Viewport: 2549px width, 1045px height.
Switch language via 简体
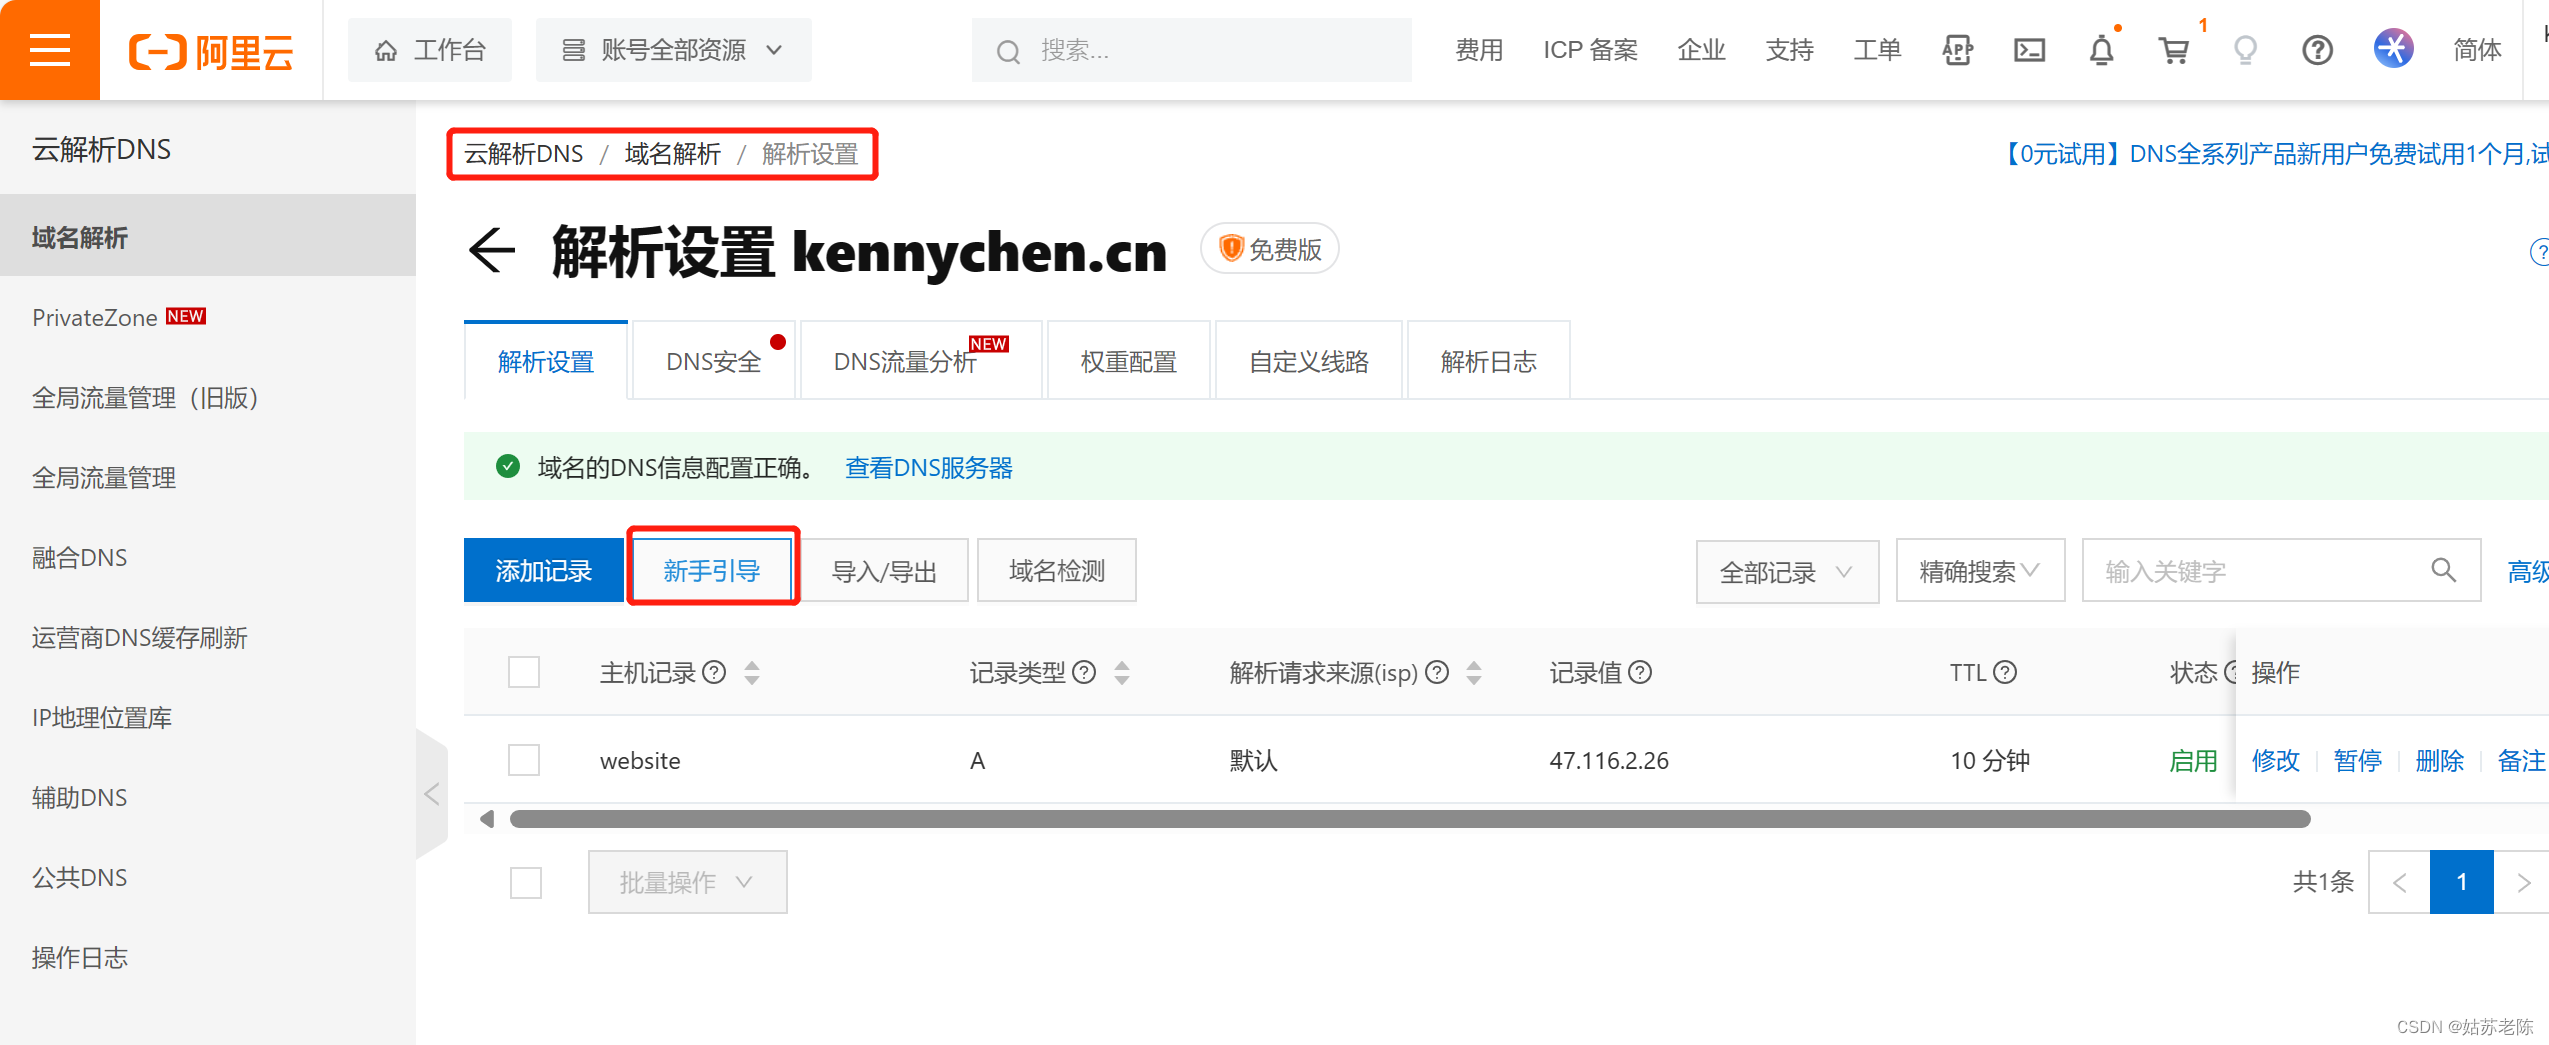pos(2476,50)
